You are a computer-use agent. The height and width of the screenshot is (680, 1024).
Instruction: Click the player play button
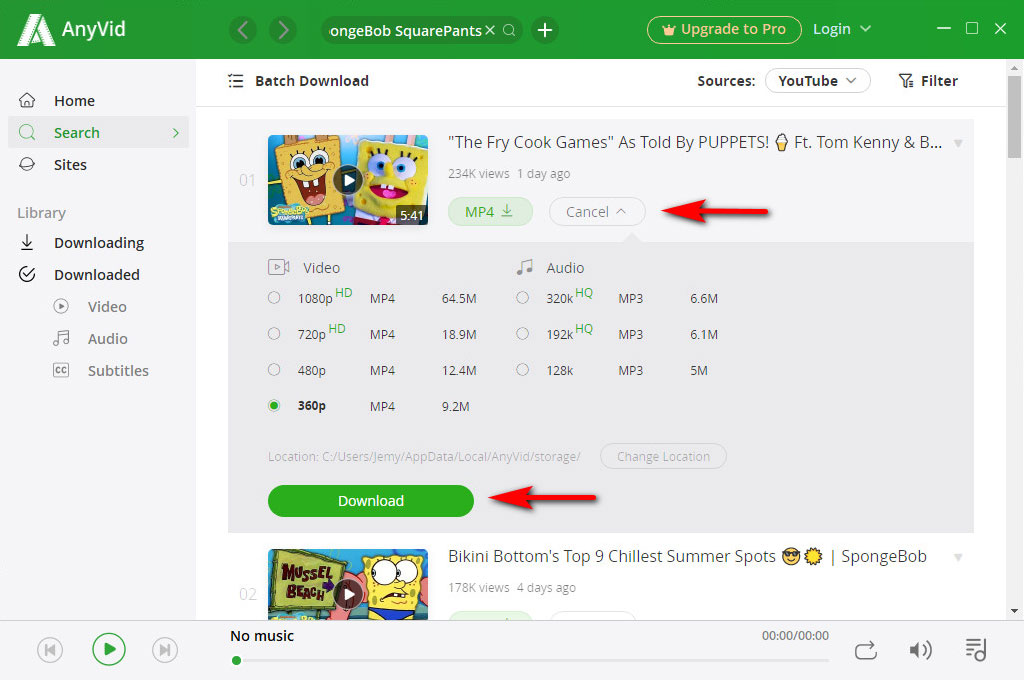pos(108,649)
